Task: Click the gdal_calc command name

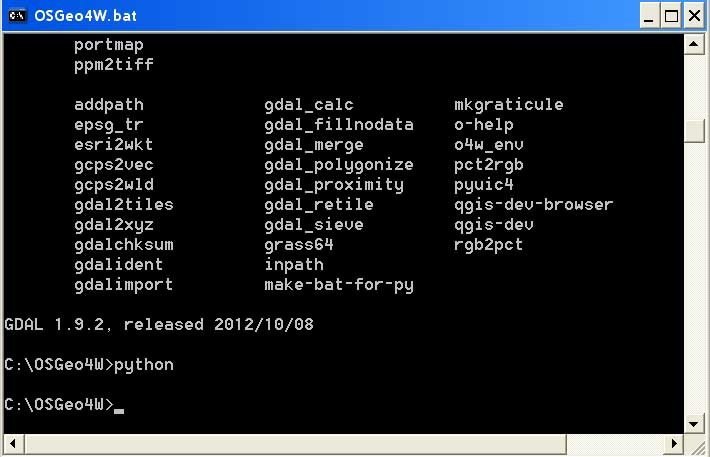Action: 309,105
